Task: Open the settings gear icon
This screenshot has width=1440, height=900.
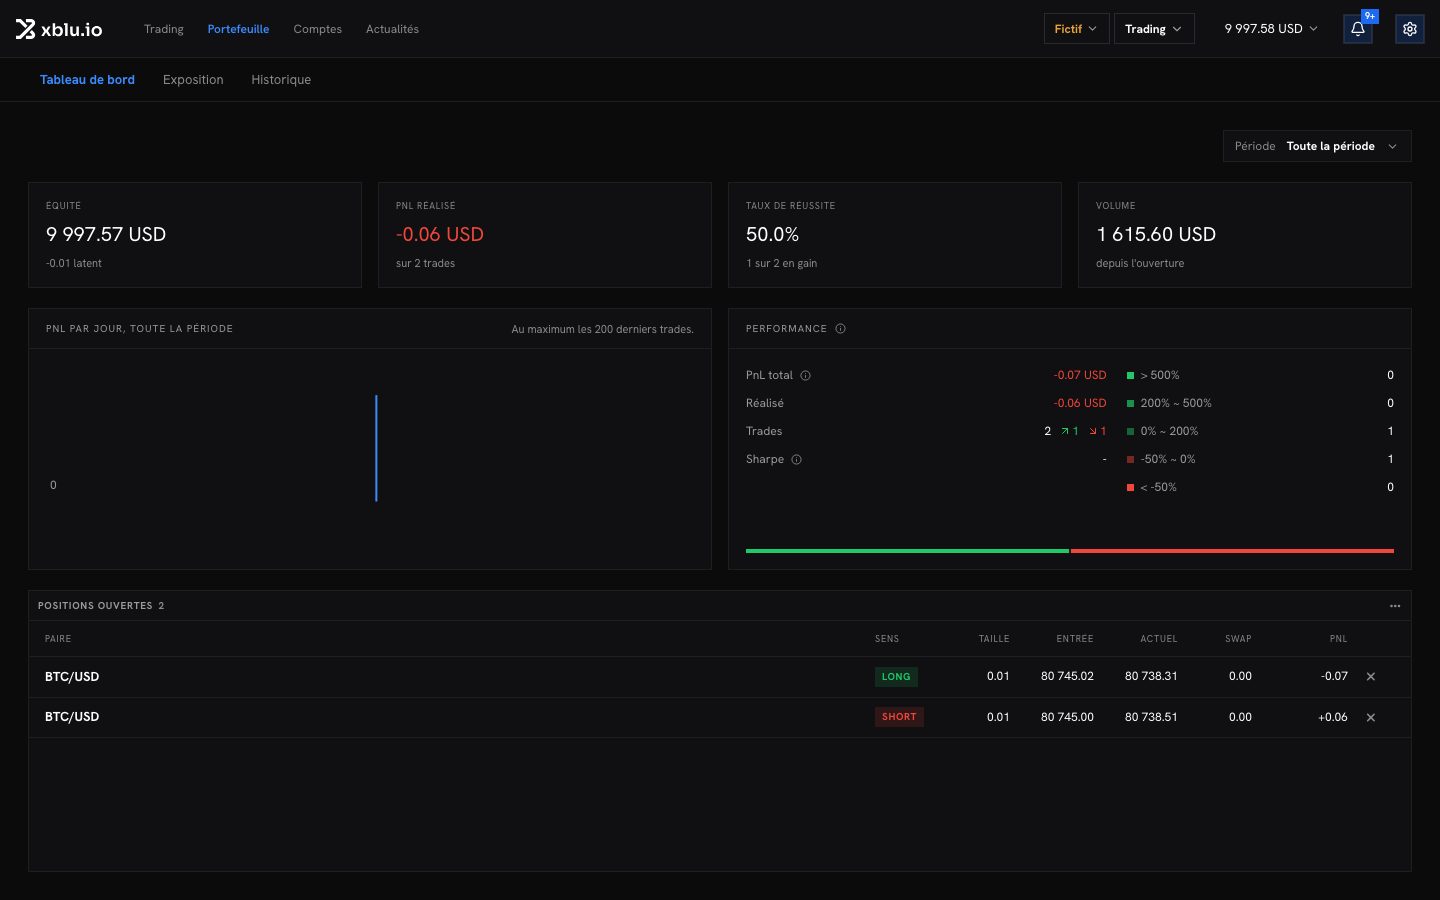Action: pyautogui.click(x=1410, y=29)
